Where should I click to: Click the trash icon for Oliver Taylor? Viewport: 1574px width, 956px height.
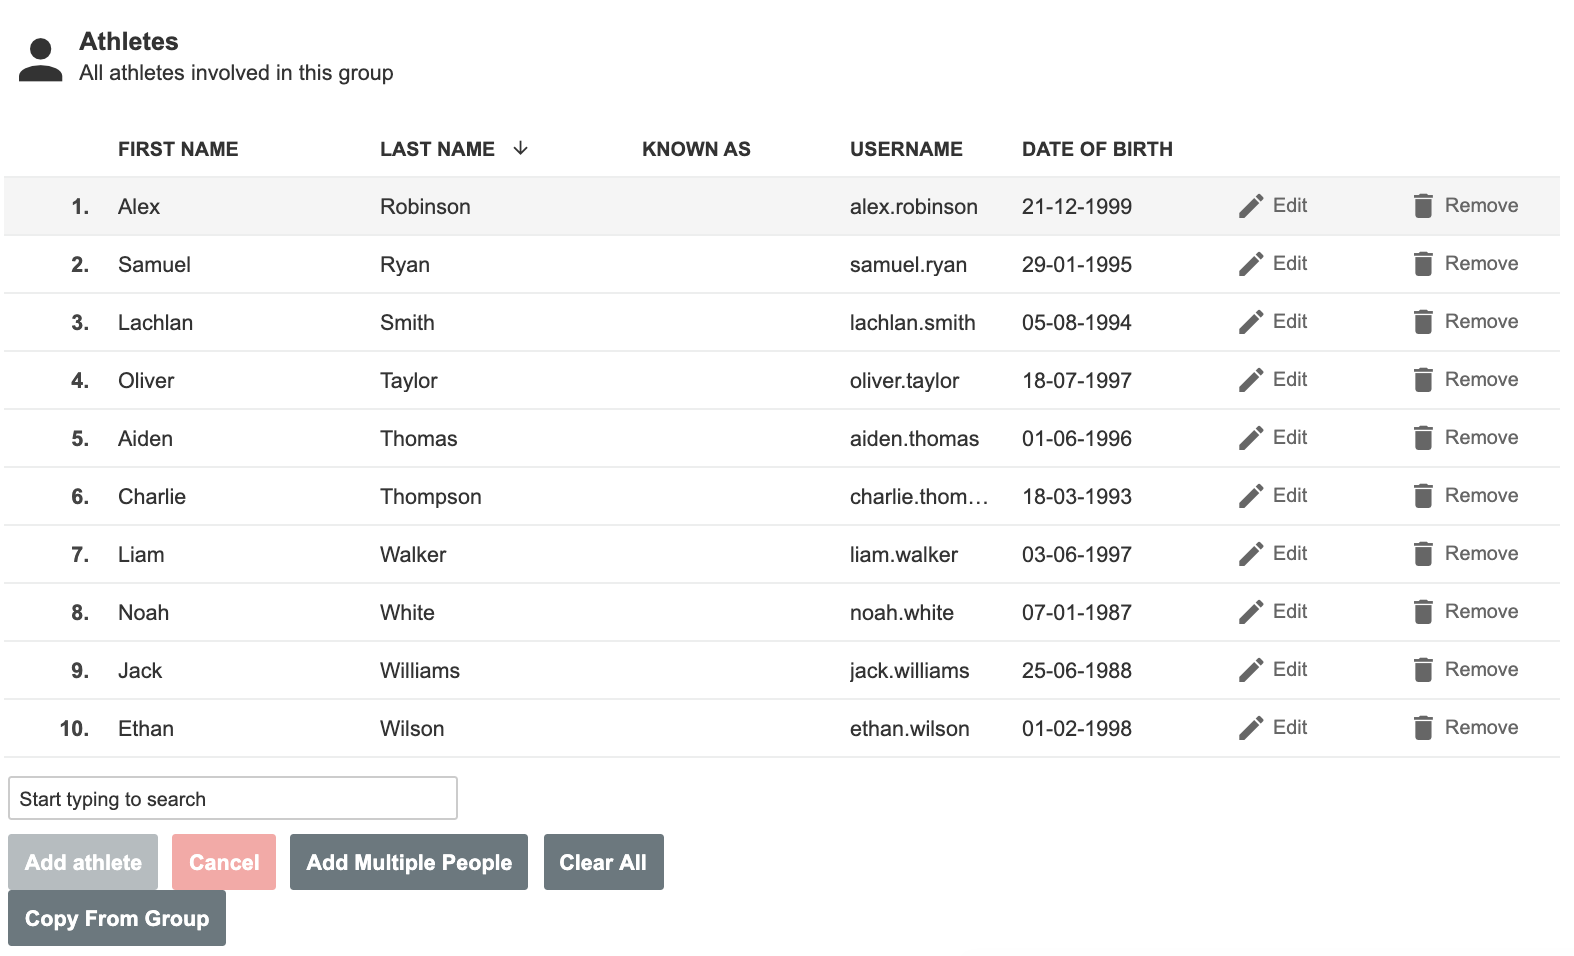tap(1423, 380)
